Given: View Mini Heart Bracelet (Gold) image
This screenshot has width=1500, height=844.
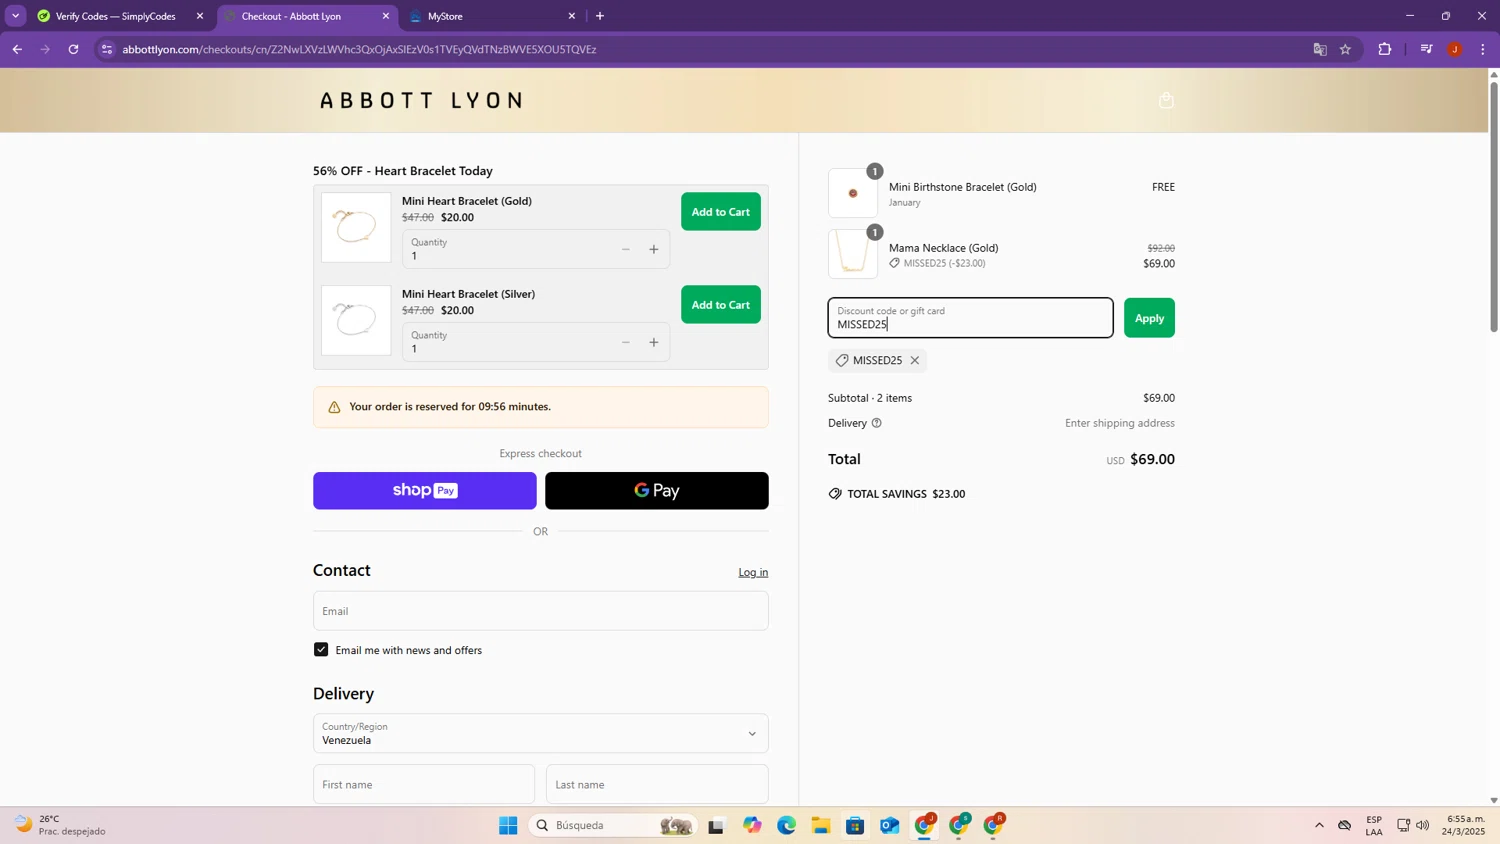Looking at the screenshot, I should point(356,227).
